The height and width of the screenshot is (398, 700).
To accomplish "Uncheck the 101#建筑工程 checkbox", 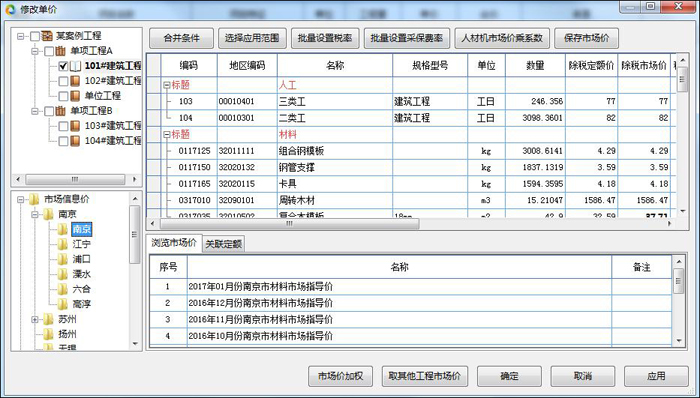I will pos(63,66).
